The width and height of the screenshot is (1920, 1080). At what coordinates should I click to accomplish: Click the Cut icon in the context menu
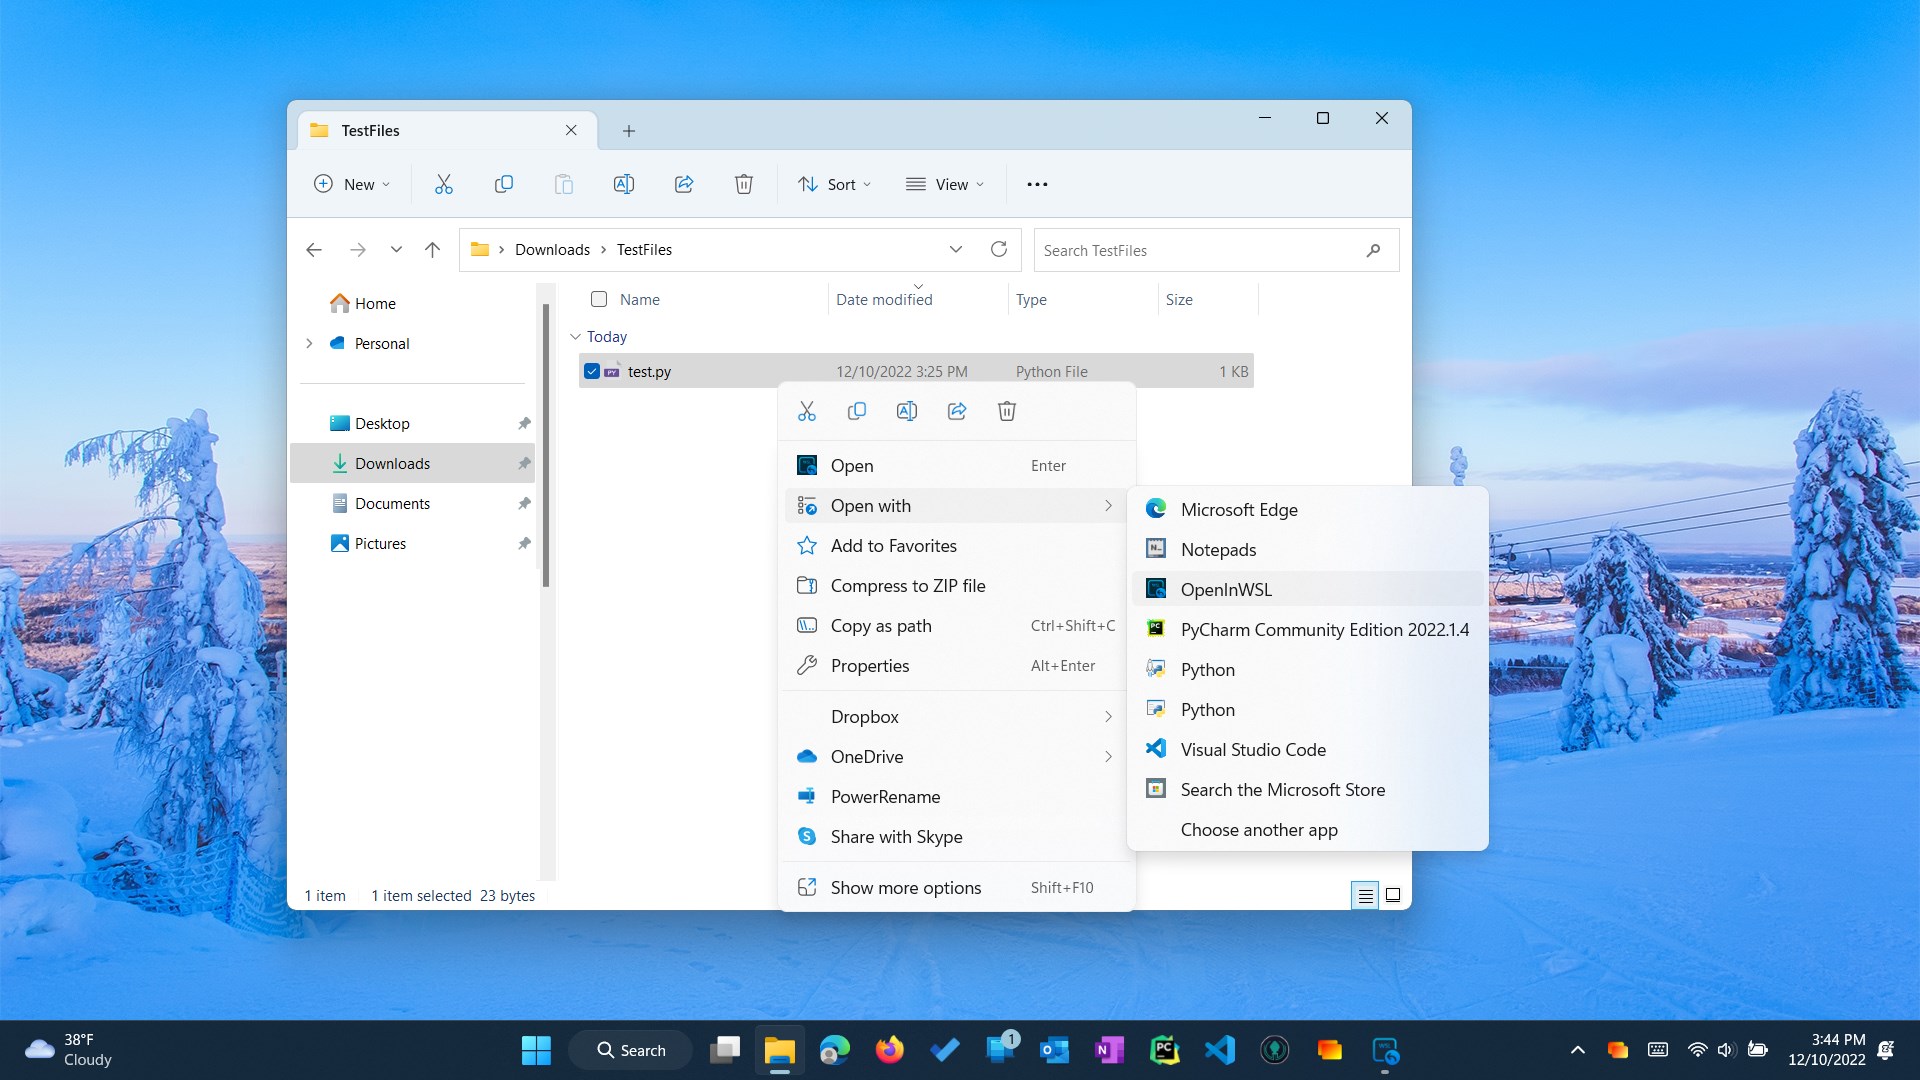(807, 411)
